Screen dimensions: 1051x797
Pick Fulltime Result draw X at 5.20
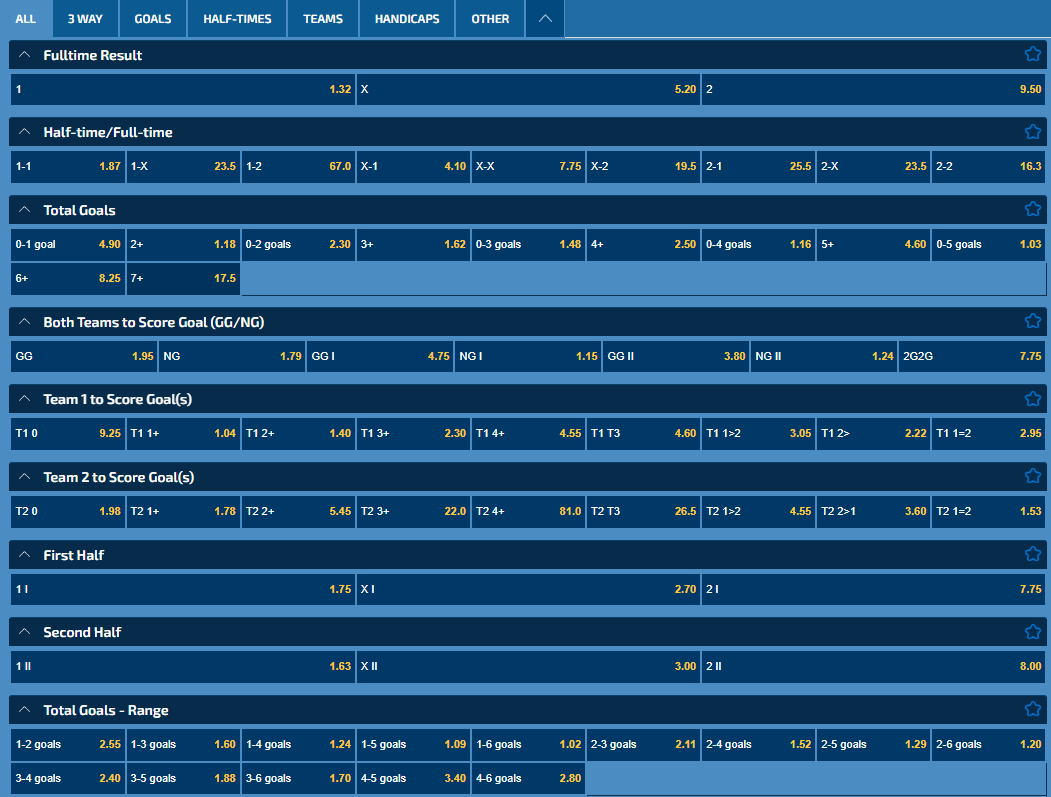coord(528,89)
